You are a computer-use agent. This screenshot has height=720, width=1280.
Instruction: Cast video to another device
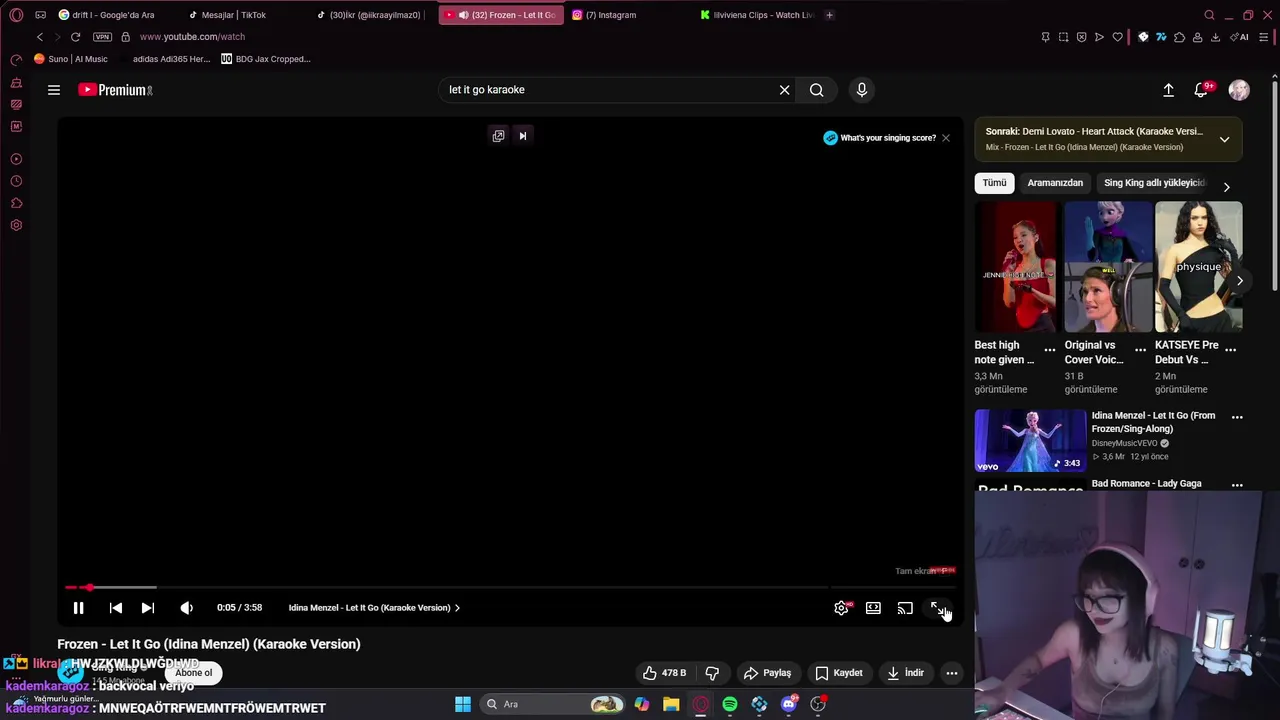pos(905,608)
